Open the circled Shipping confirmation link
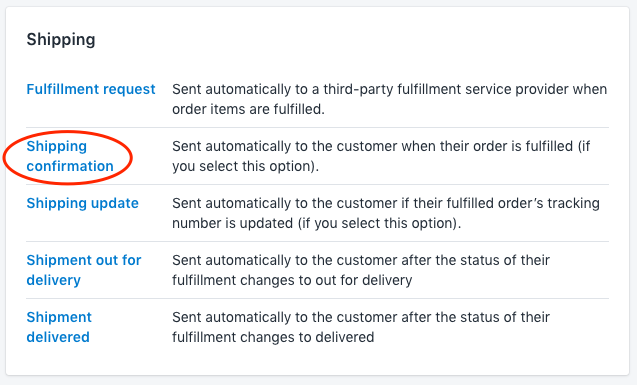This screenshot has height=385, width=637. [70, 156]
